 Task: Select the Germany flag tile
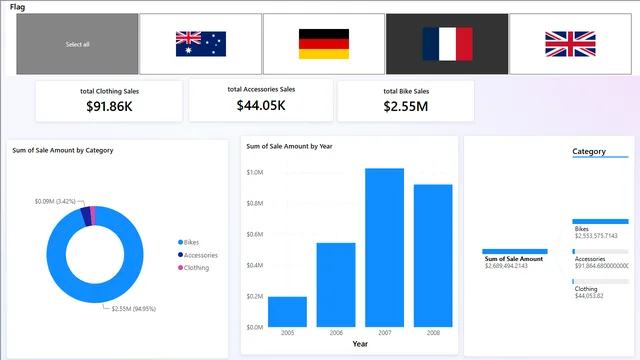coord(324,44)
